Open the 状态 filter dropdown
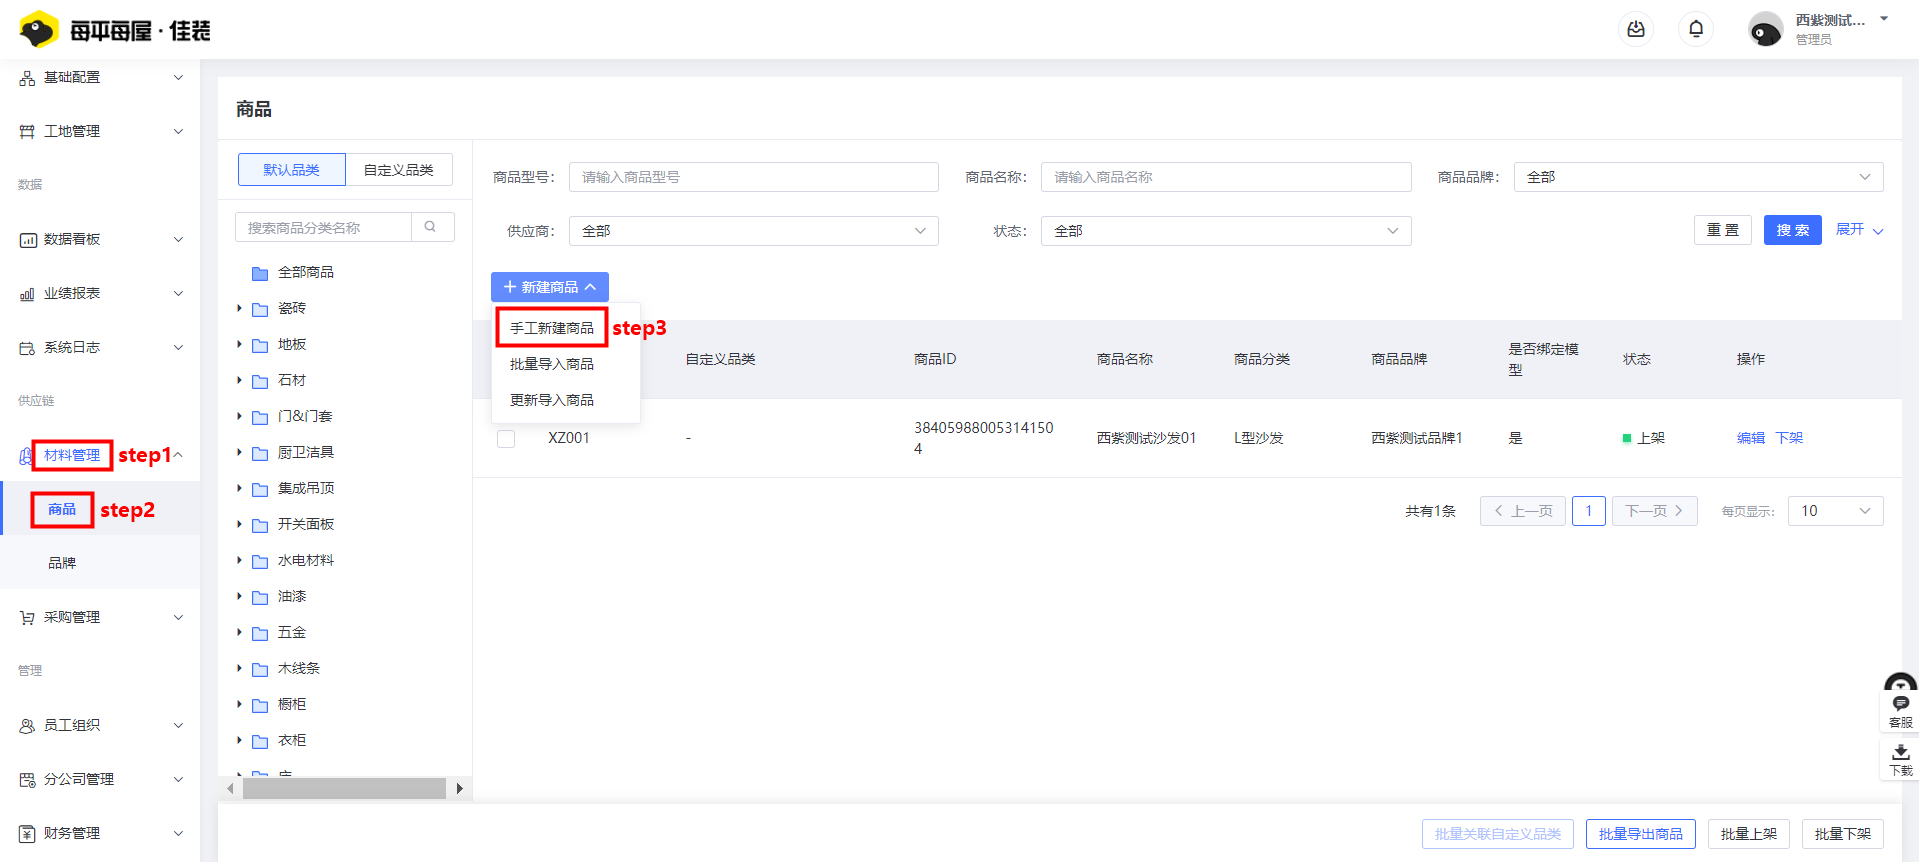Viewport: 1919px width, 862px height. 1226,231
